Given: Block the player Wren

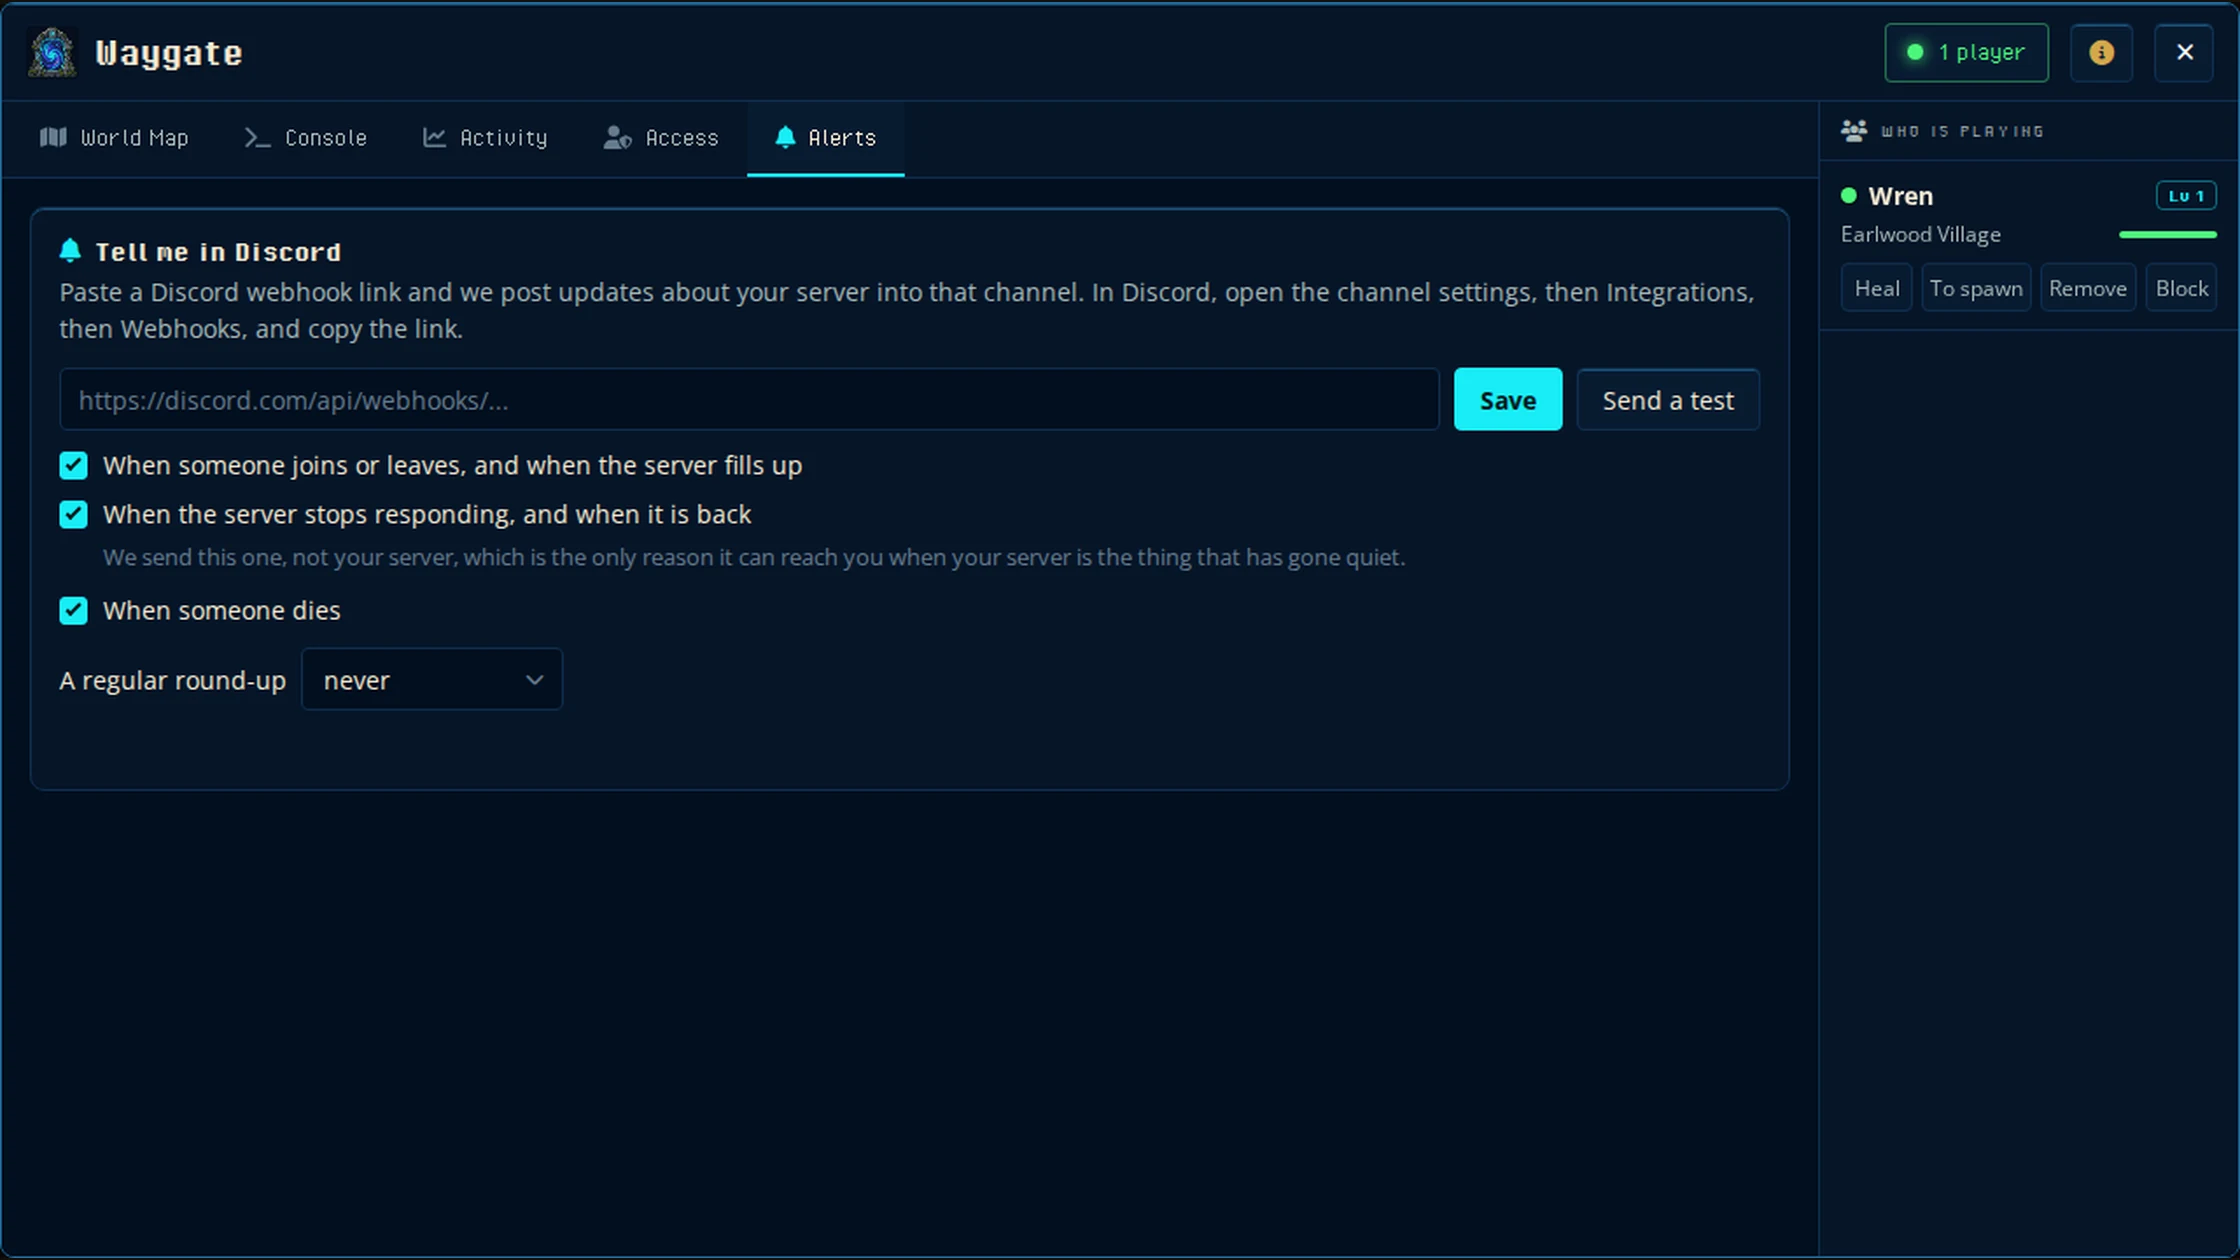Looking at the screenshot, I should pos(2181,288).
